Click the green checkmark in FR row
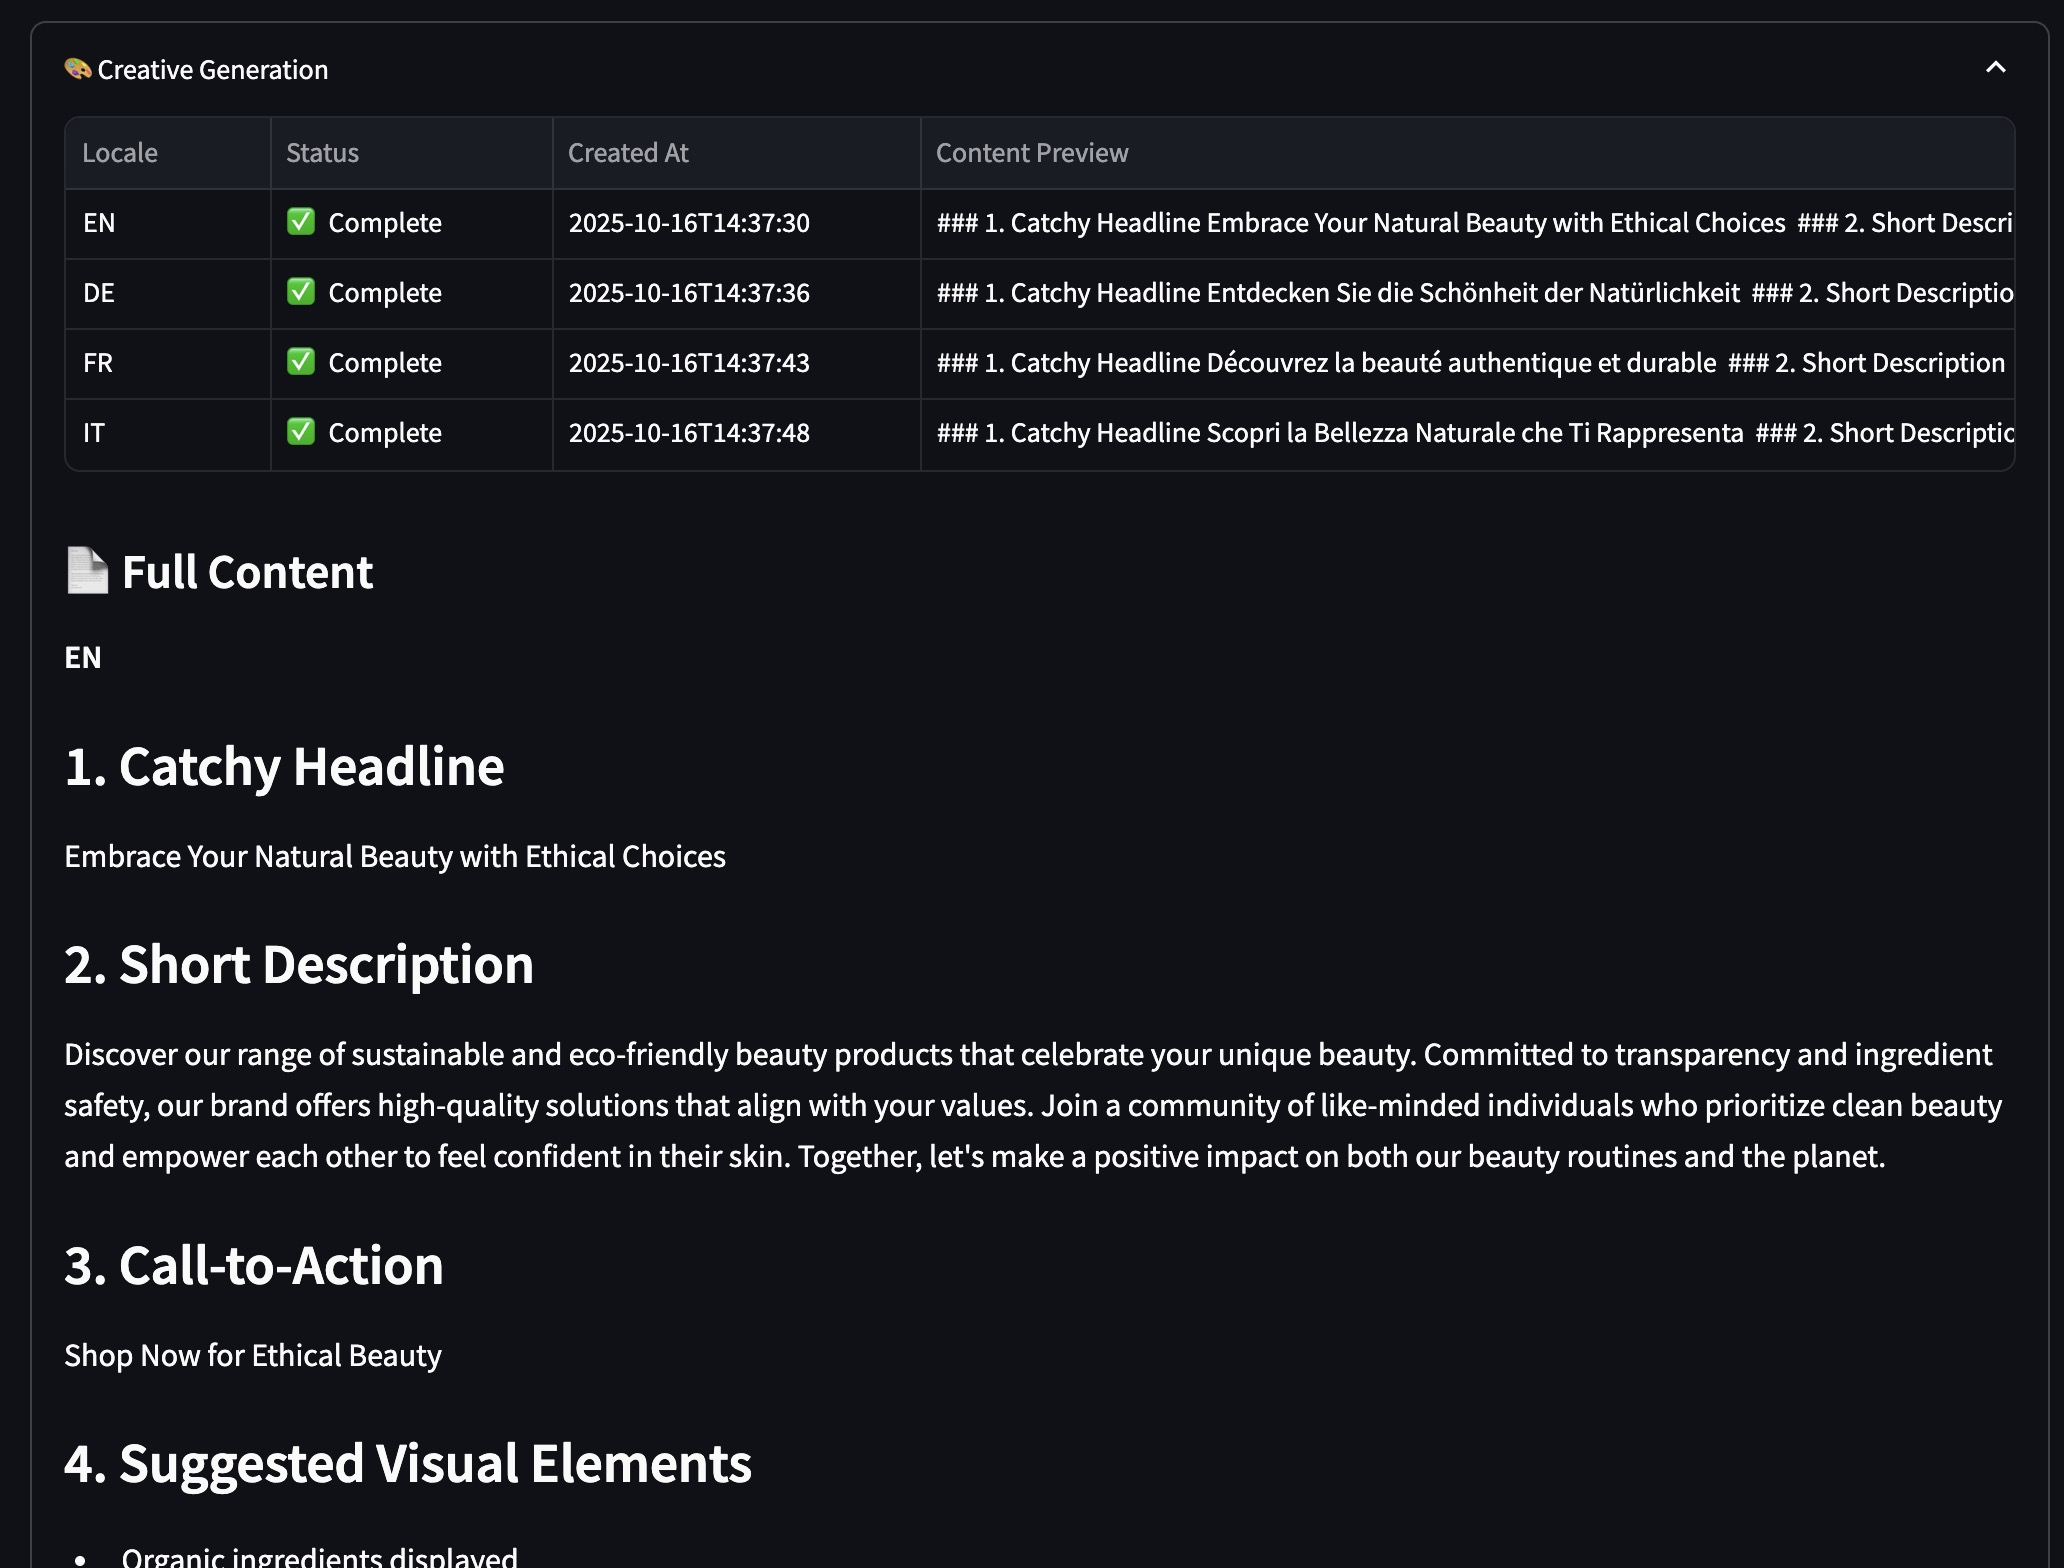 pyautogui.click(x=301, y=362)
